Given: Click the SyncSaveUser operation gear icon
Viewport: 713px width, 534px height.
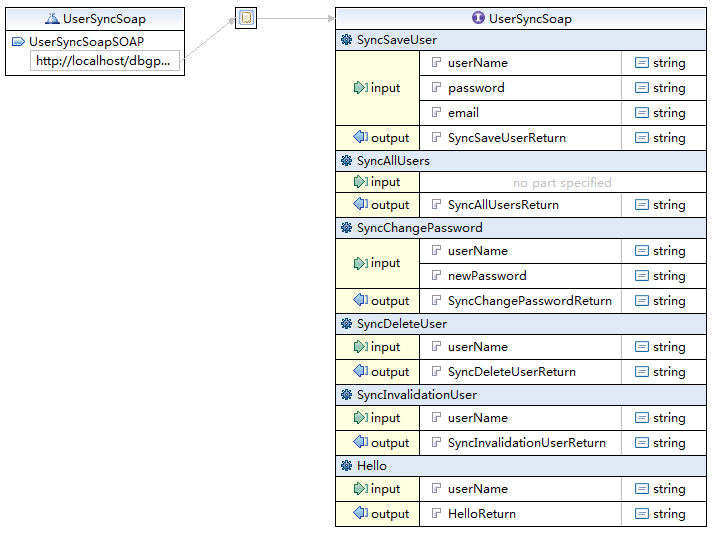Looking at the screenshot, I should pos(346,40).
